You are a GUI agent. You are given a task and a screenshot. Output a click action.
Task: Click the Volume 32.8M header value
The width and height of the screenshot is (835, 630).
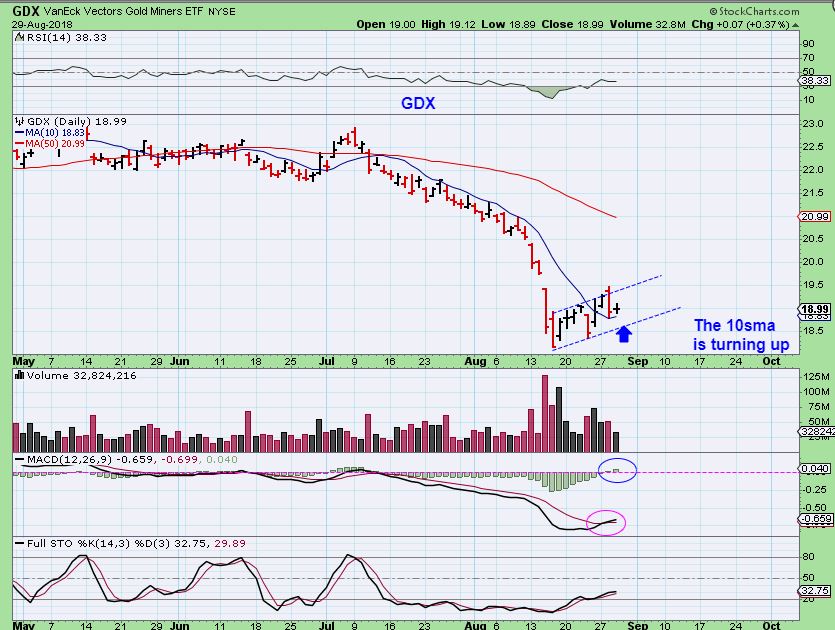tap(648, 24)
